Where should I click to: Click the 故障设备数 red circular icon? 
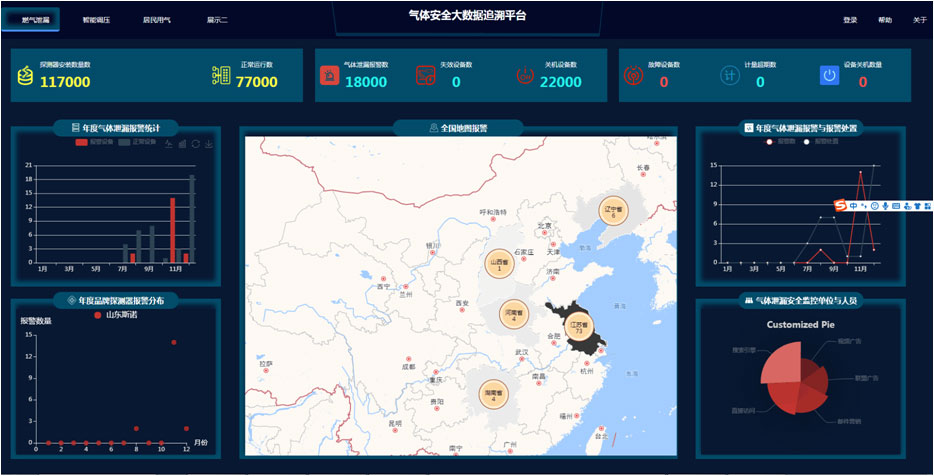(633, 76)
